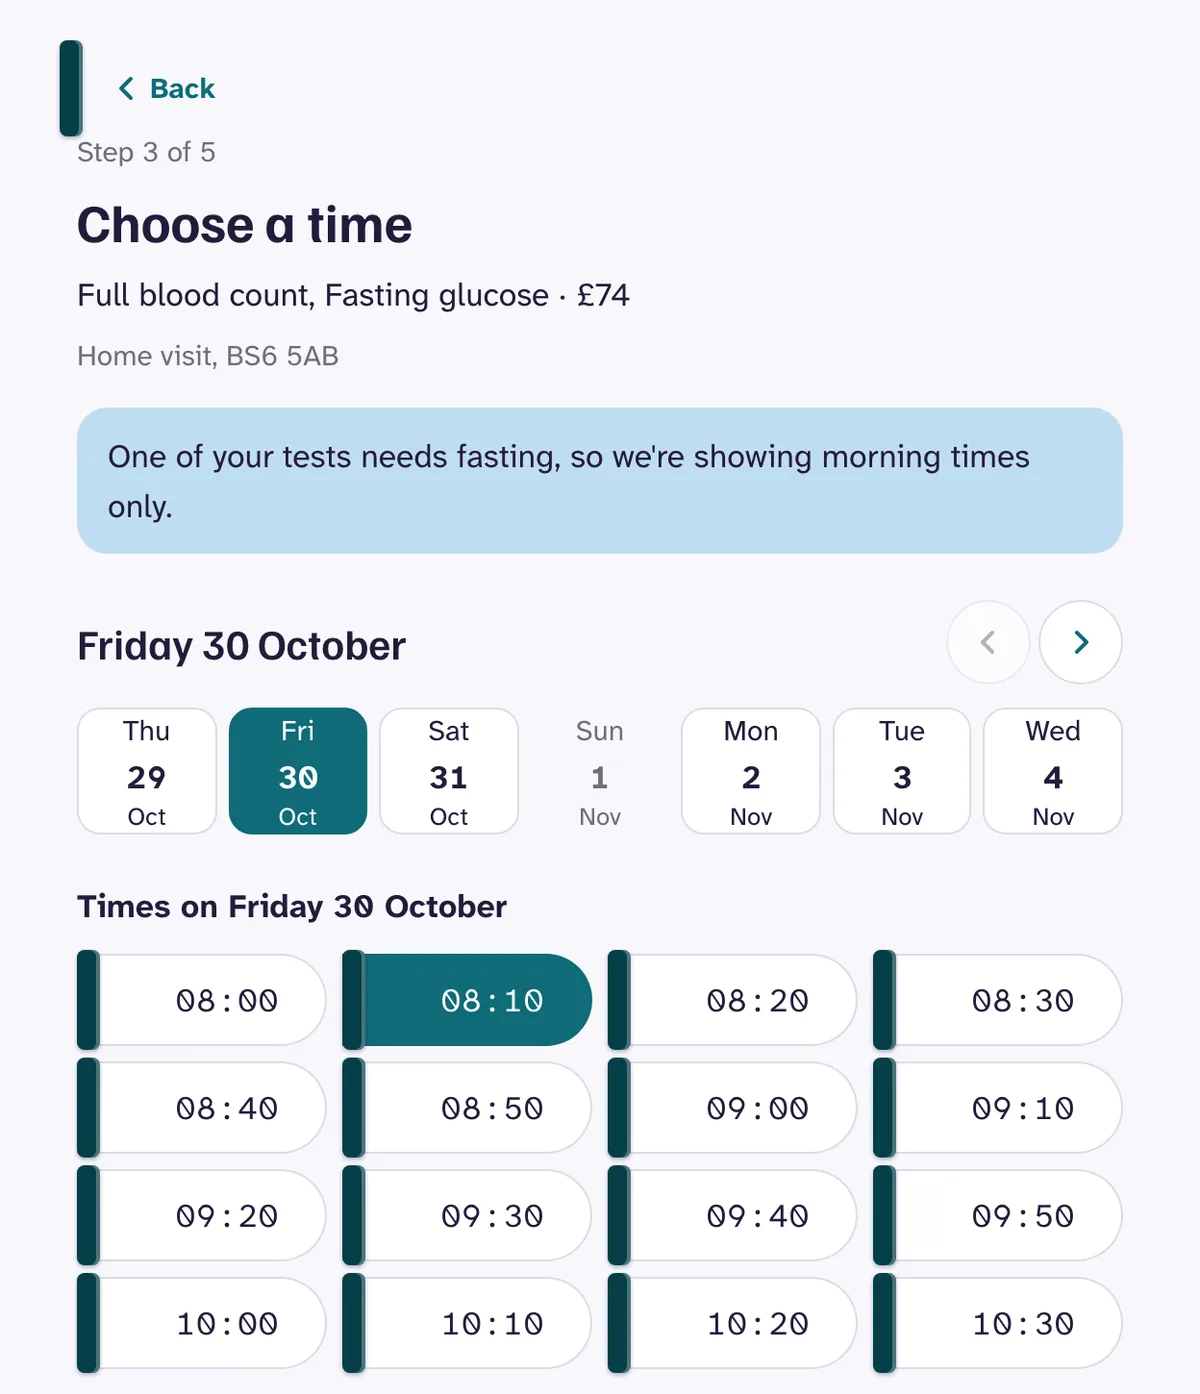Choose the 08:50 time slot
1200x1394 pixels.
467,1108
